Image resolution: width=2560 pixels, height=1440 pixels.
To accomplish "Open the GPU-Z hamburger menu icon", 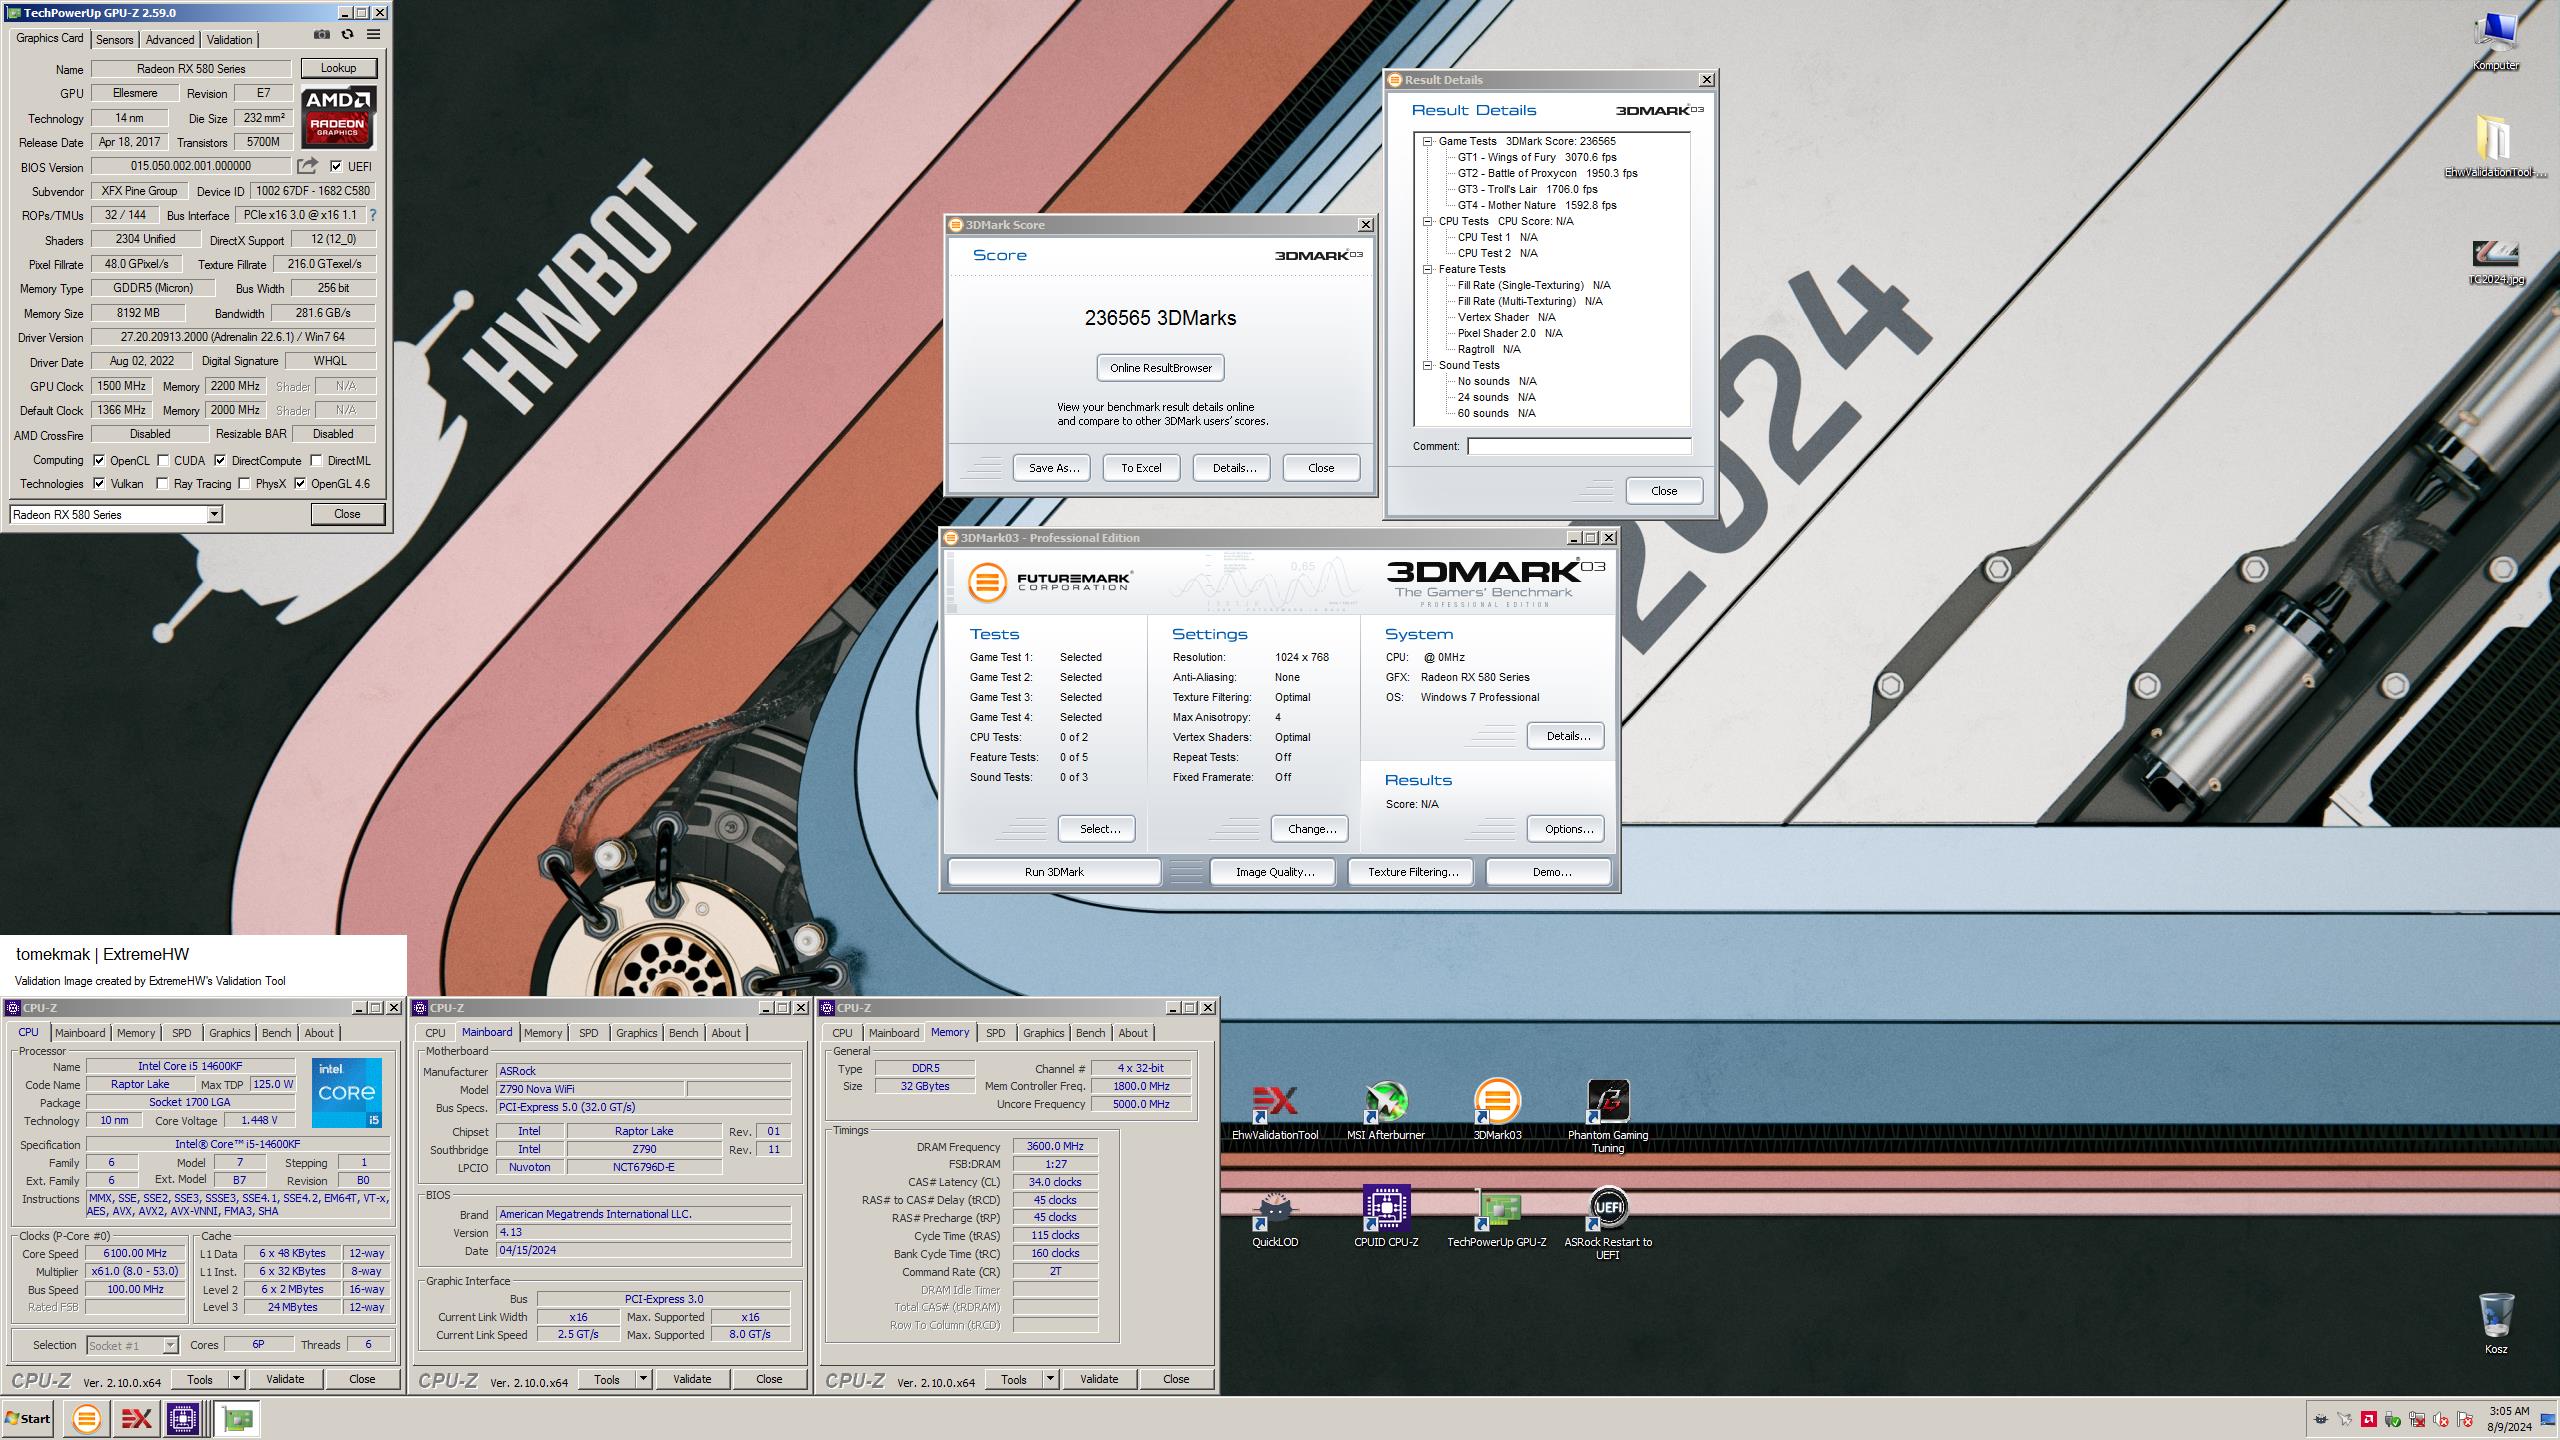I will pos(373,35).
